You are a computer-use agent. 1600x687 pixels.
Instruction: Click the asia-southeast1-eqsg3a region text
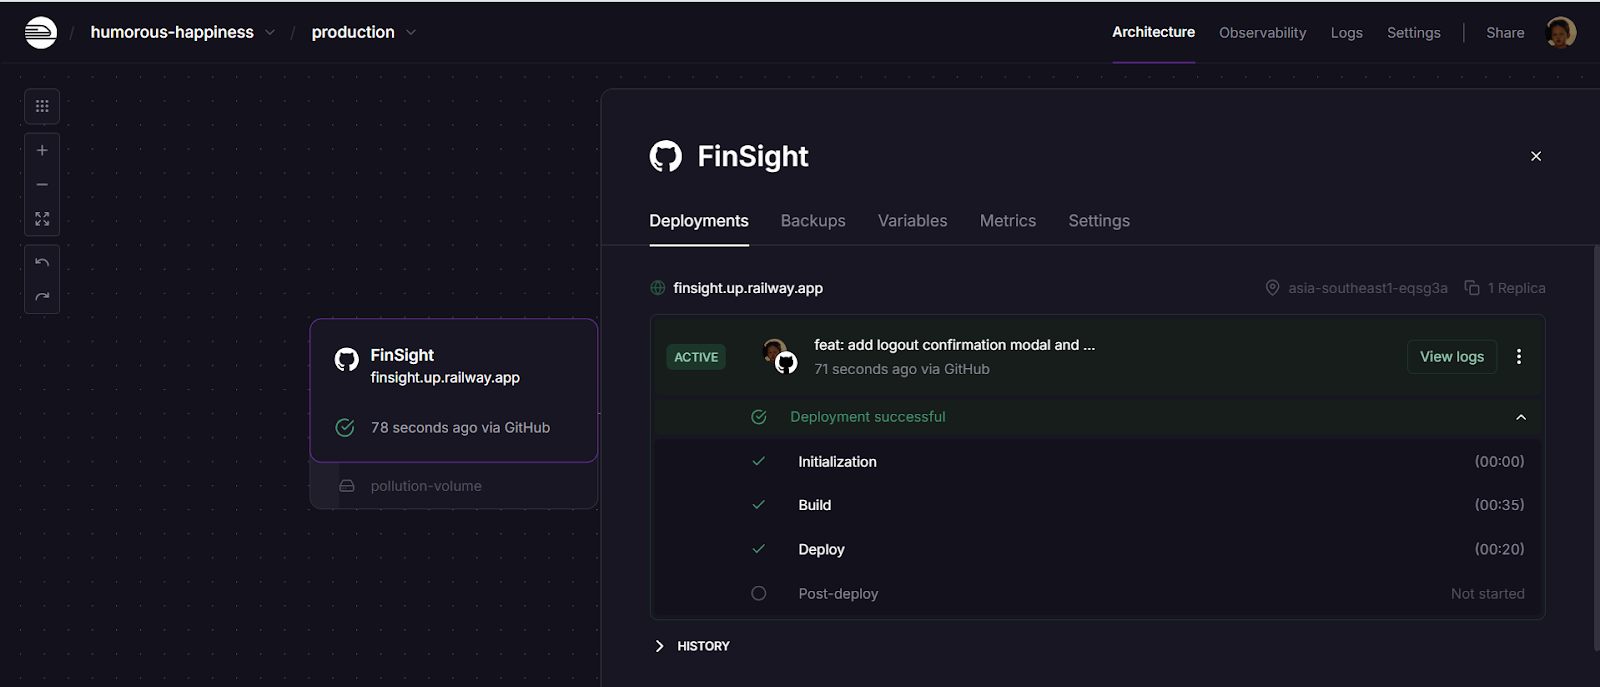tap(1368, 288)
